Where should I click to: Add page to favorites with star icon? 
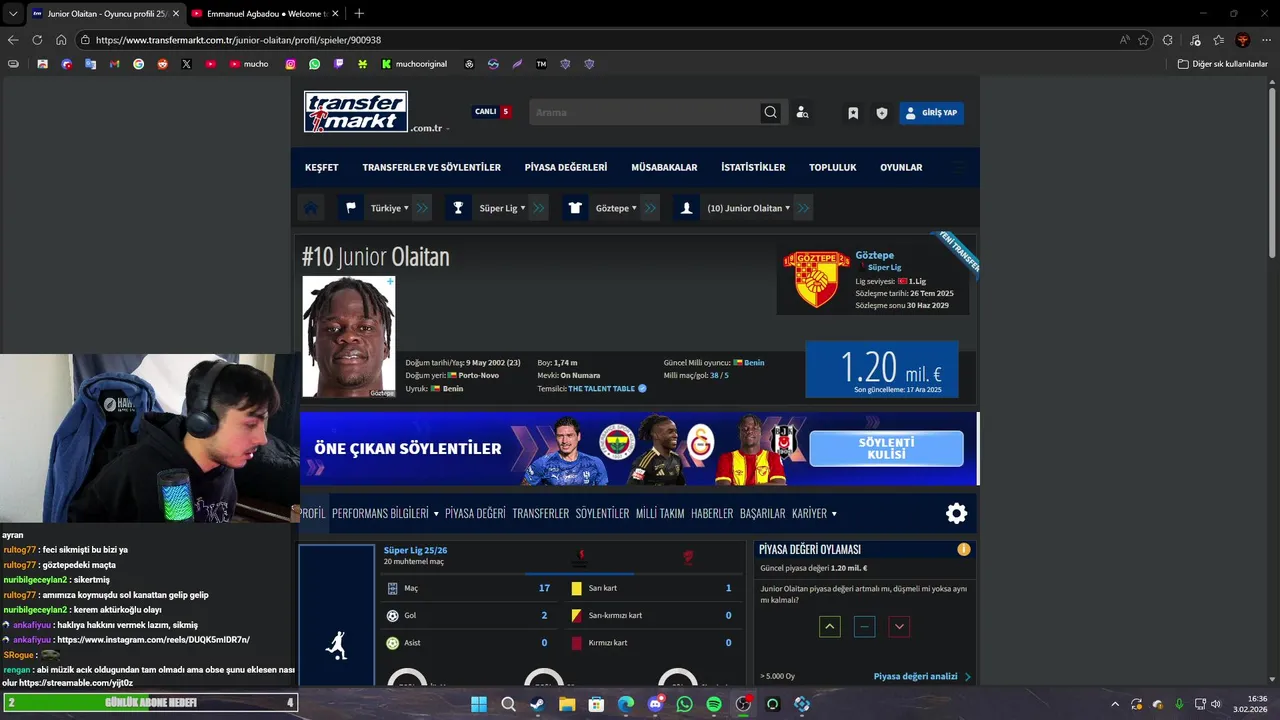tap(1143, 40)
